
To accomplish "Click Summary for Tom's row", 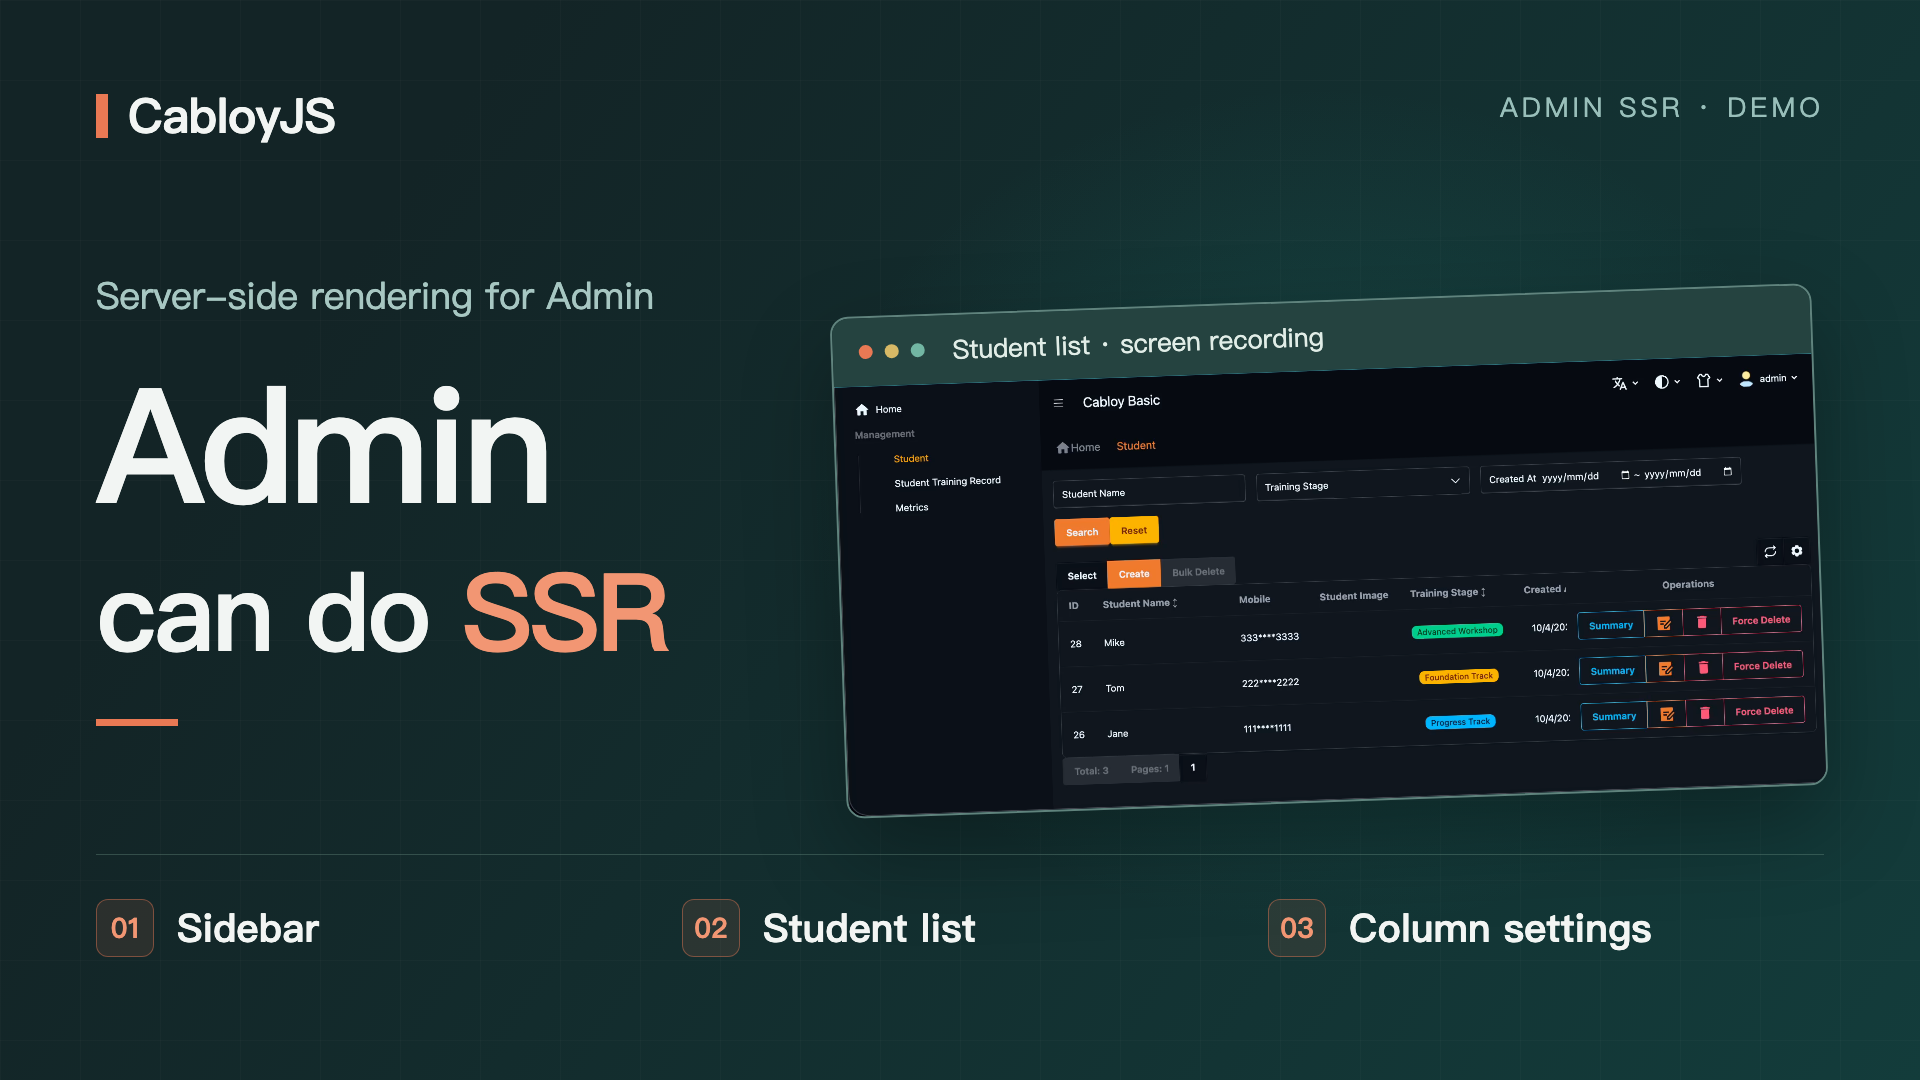I will (1613, 671).
